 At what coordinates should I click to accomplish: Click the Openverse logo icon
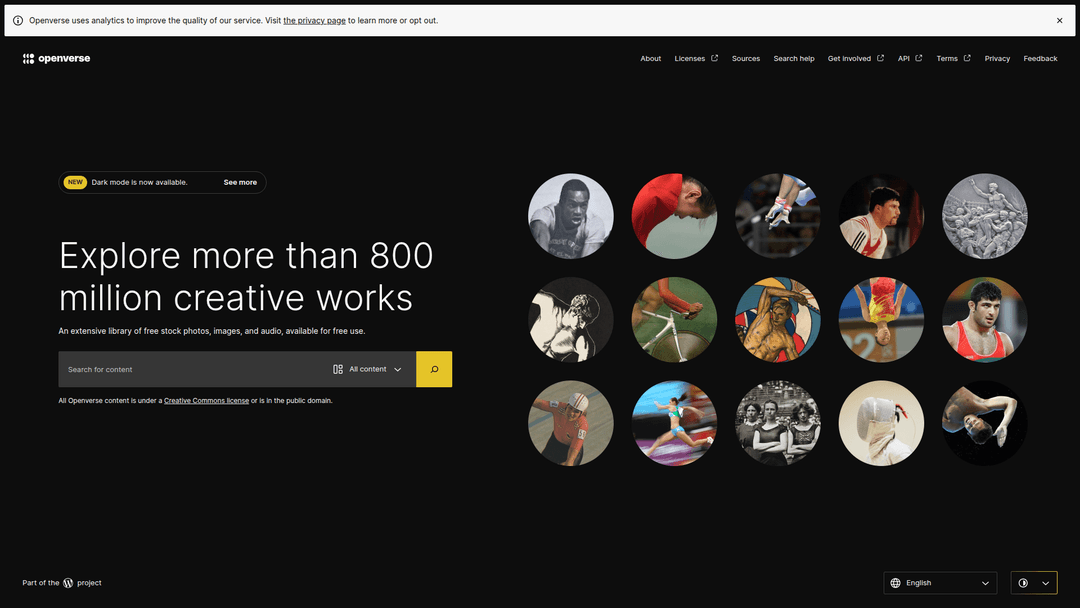coord(28,59)
